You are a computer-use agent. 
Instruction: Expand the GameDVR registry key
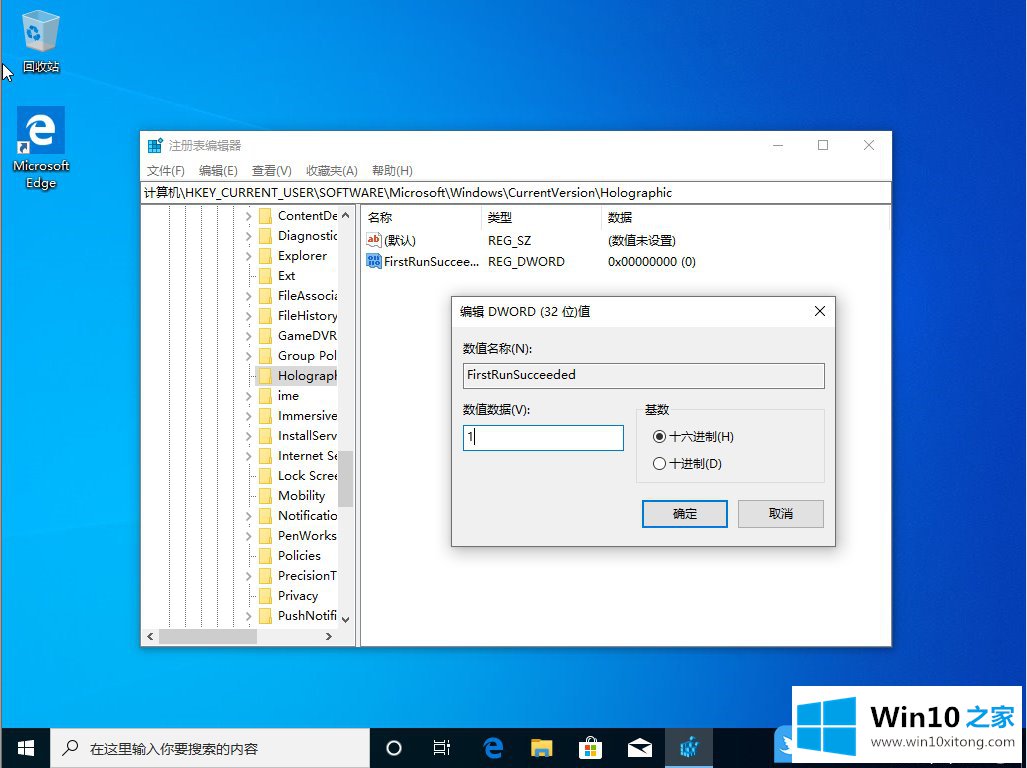[249, 336]
